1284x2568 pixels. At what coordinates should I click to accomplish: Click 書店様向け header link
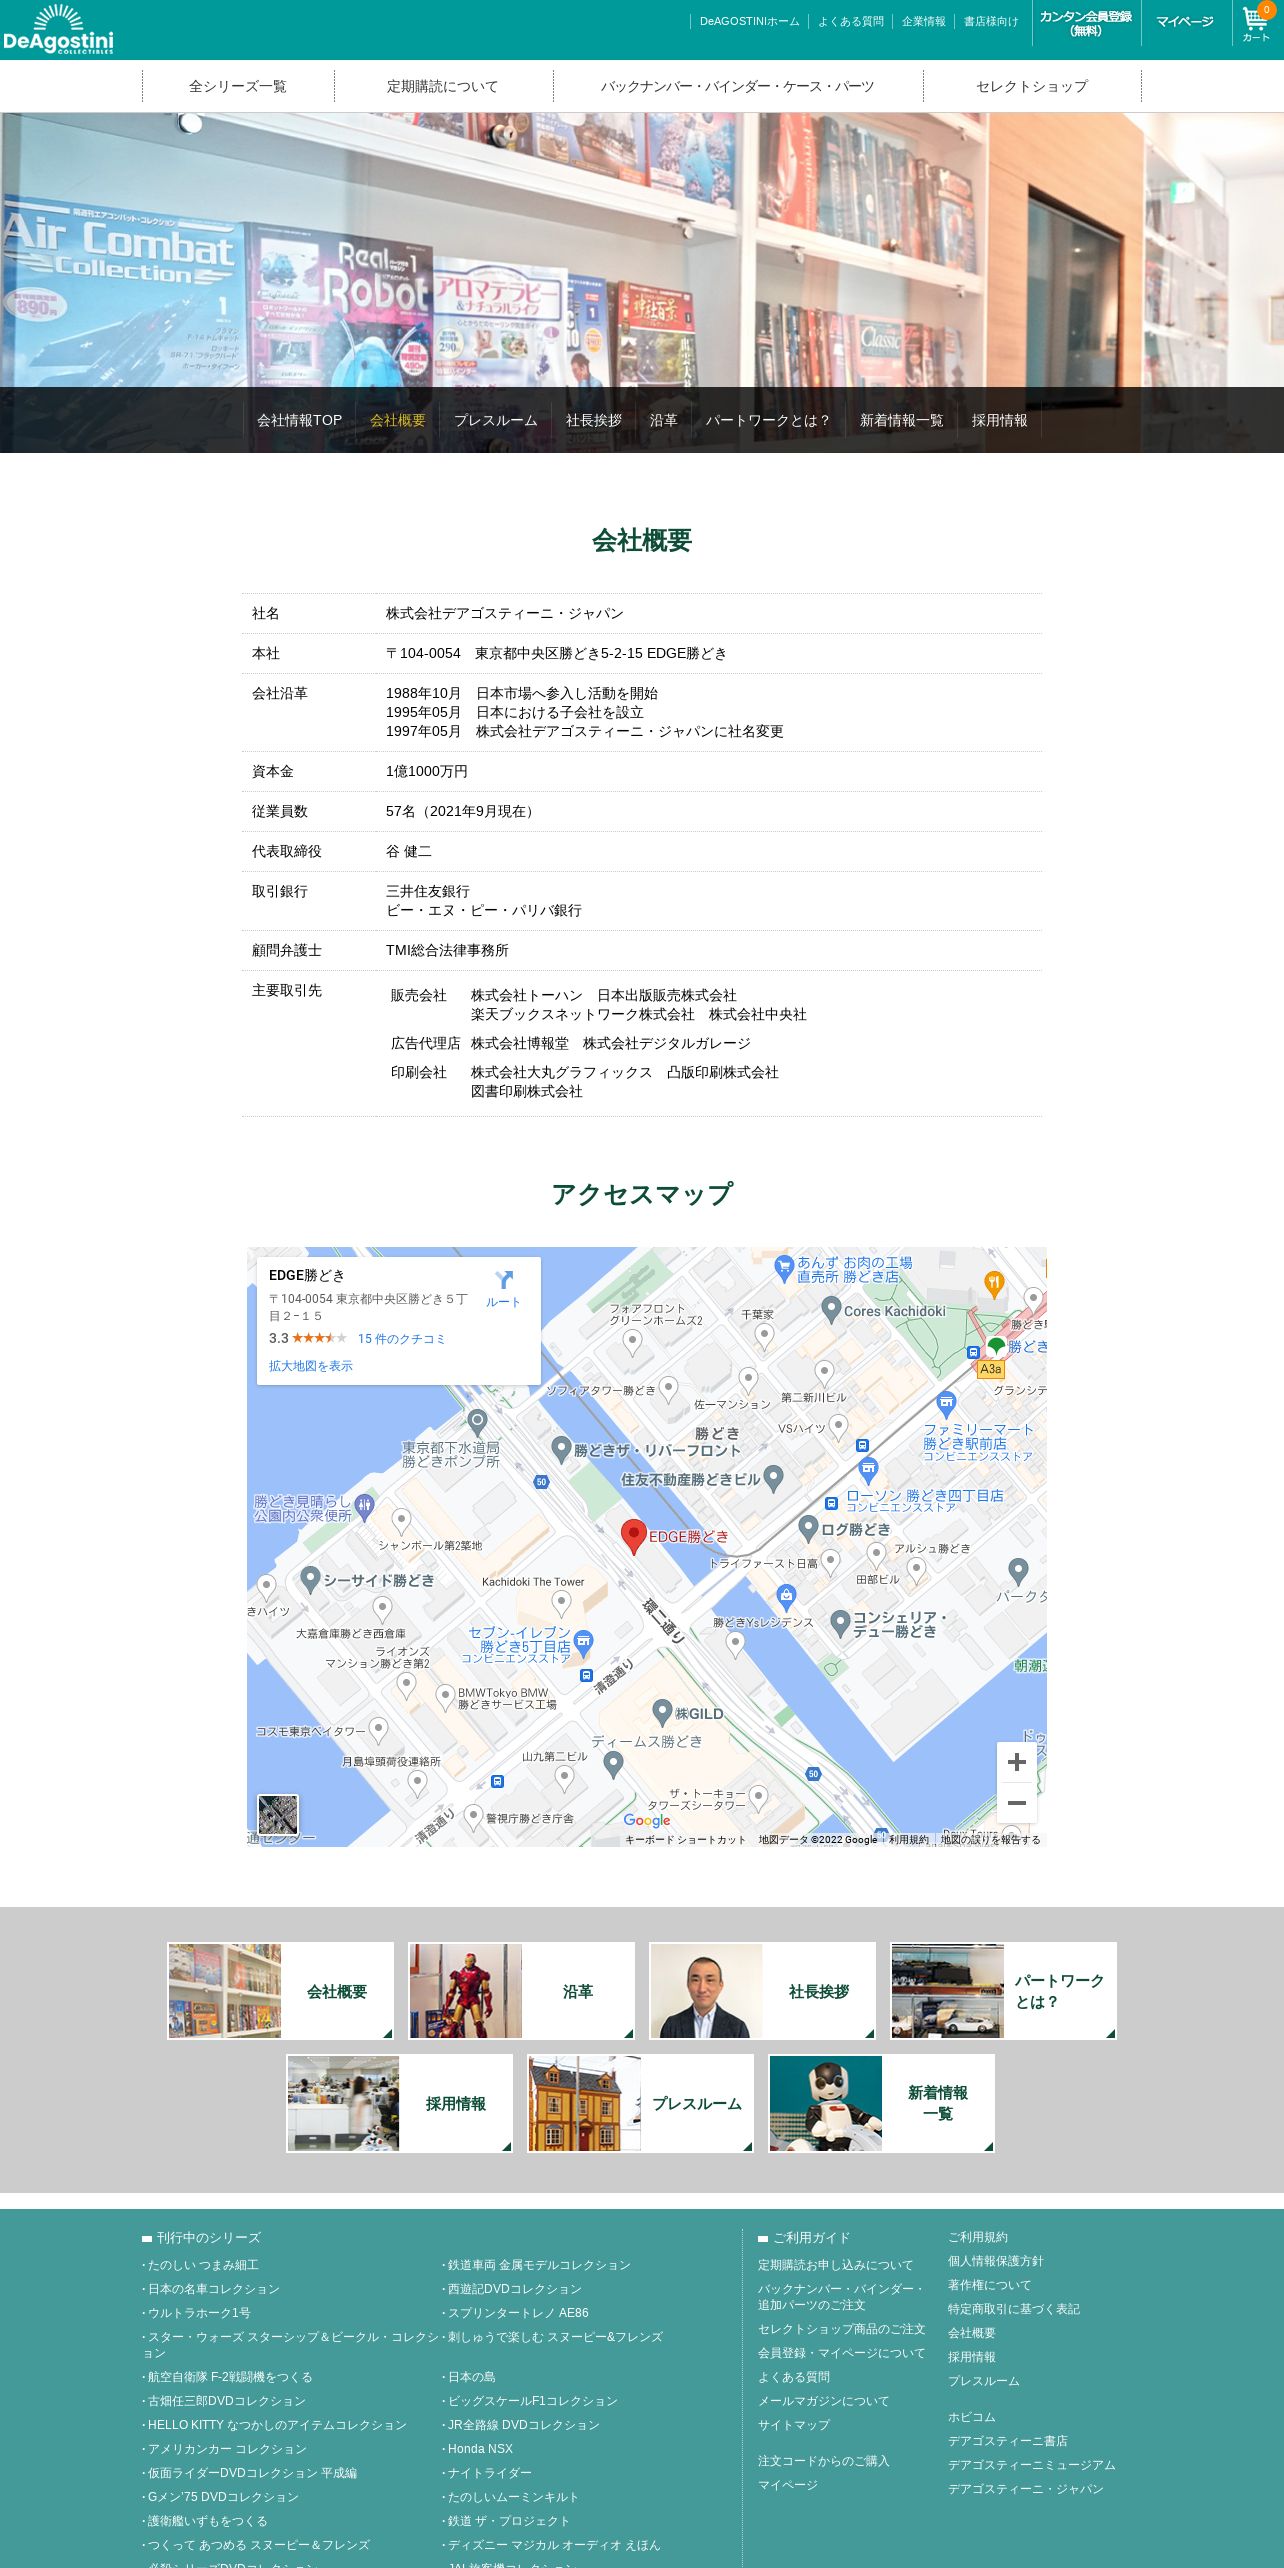pyautogui.click(x=991, y=21)
